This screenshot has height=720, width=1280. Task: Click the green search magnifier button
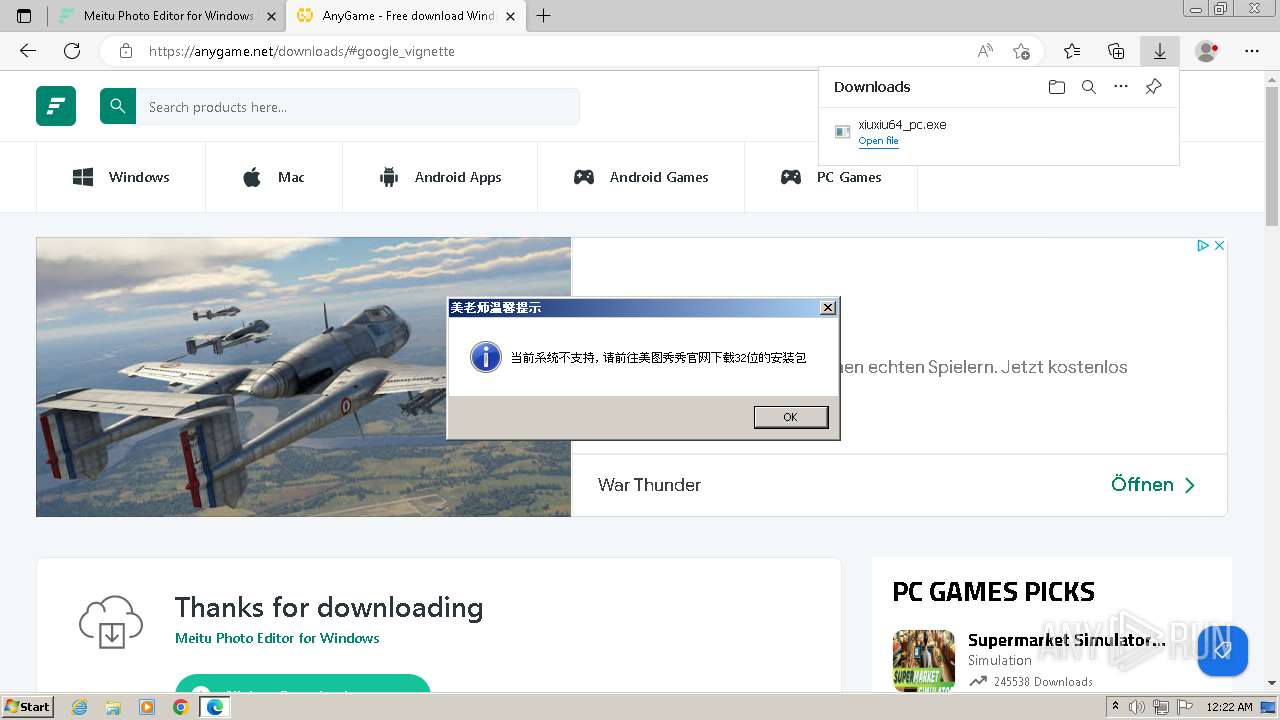tap(118, 106)
